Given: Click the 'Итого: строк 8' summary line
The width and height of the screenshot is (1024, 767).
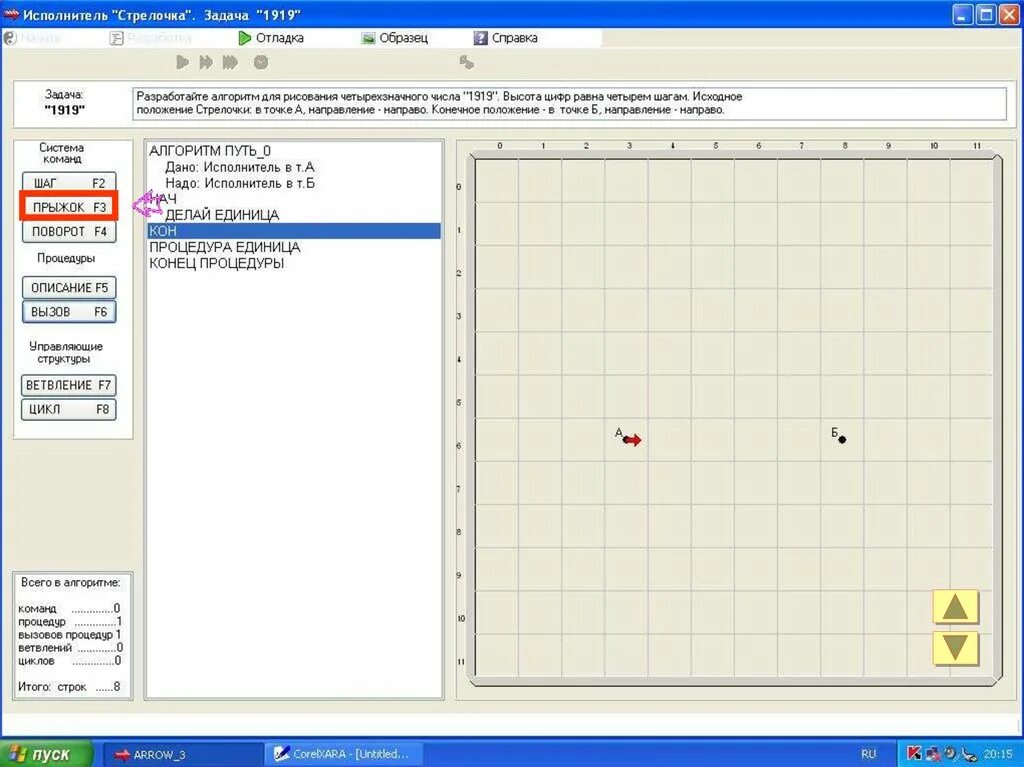Looking at the screenshot, I should click(69, 687).
